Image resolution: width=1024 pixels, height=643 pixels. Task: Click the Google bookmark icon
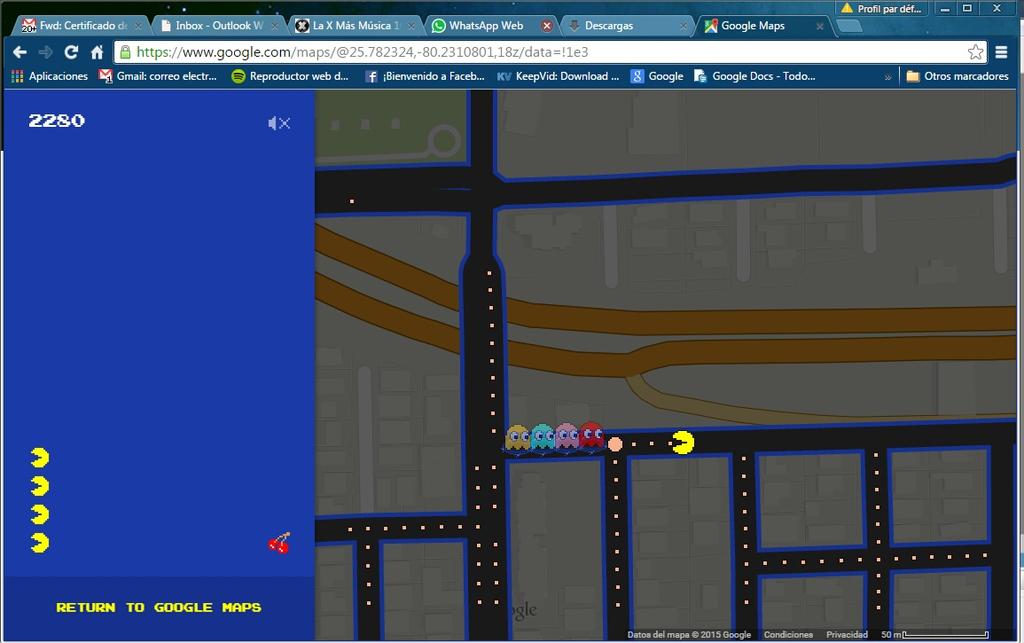pos(637,75)
